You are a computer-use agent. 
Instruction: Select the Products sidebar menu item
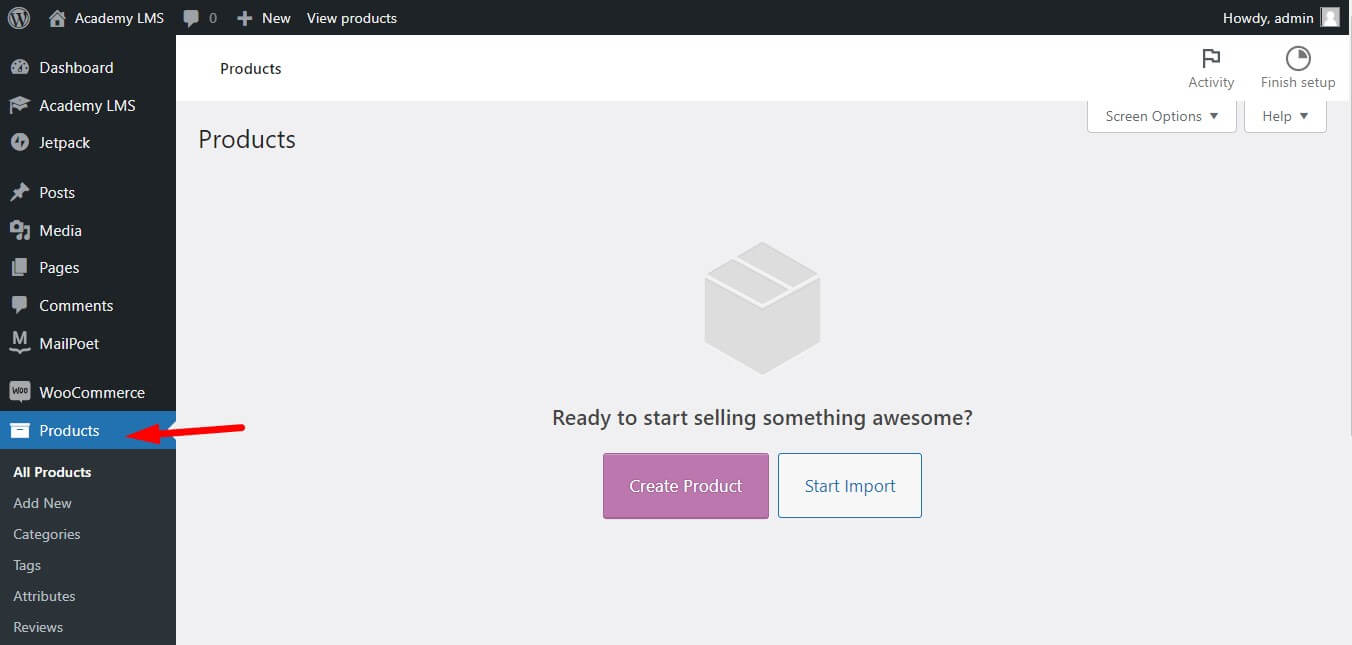coord(88,430)
